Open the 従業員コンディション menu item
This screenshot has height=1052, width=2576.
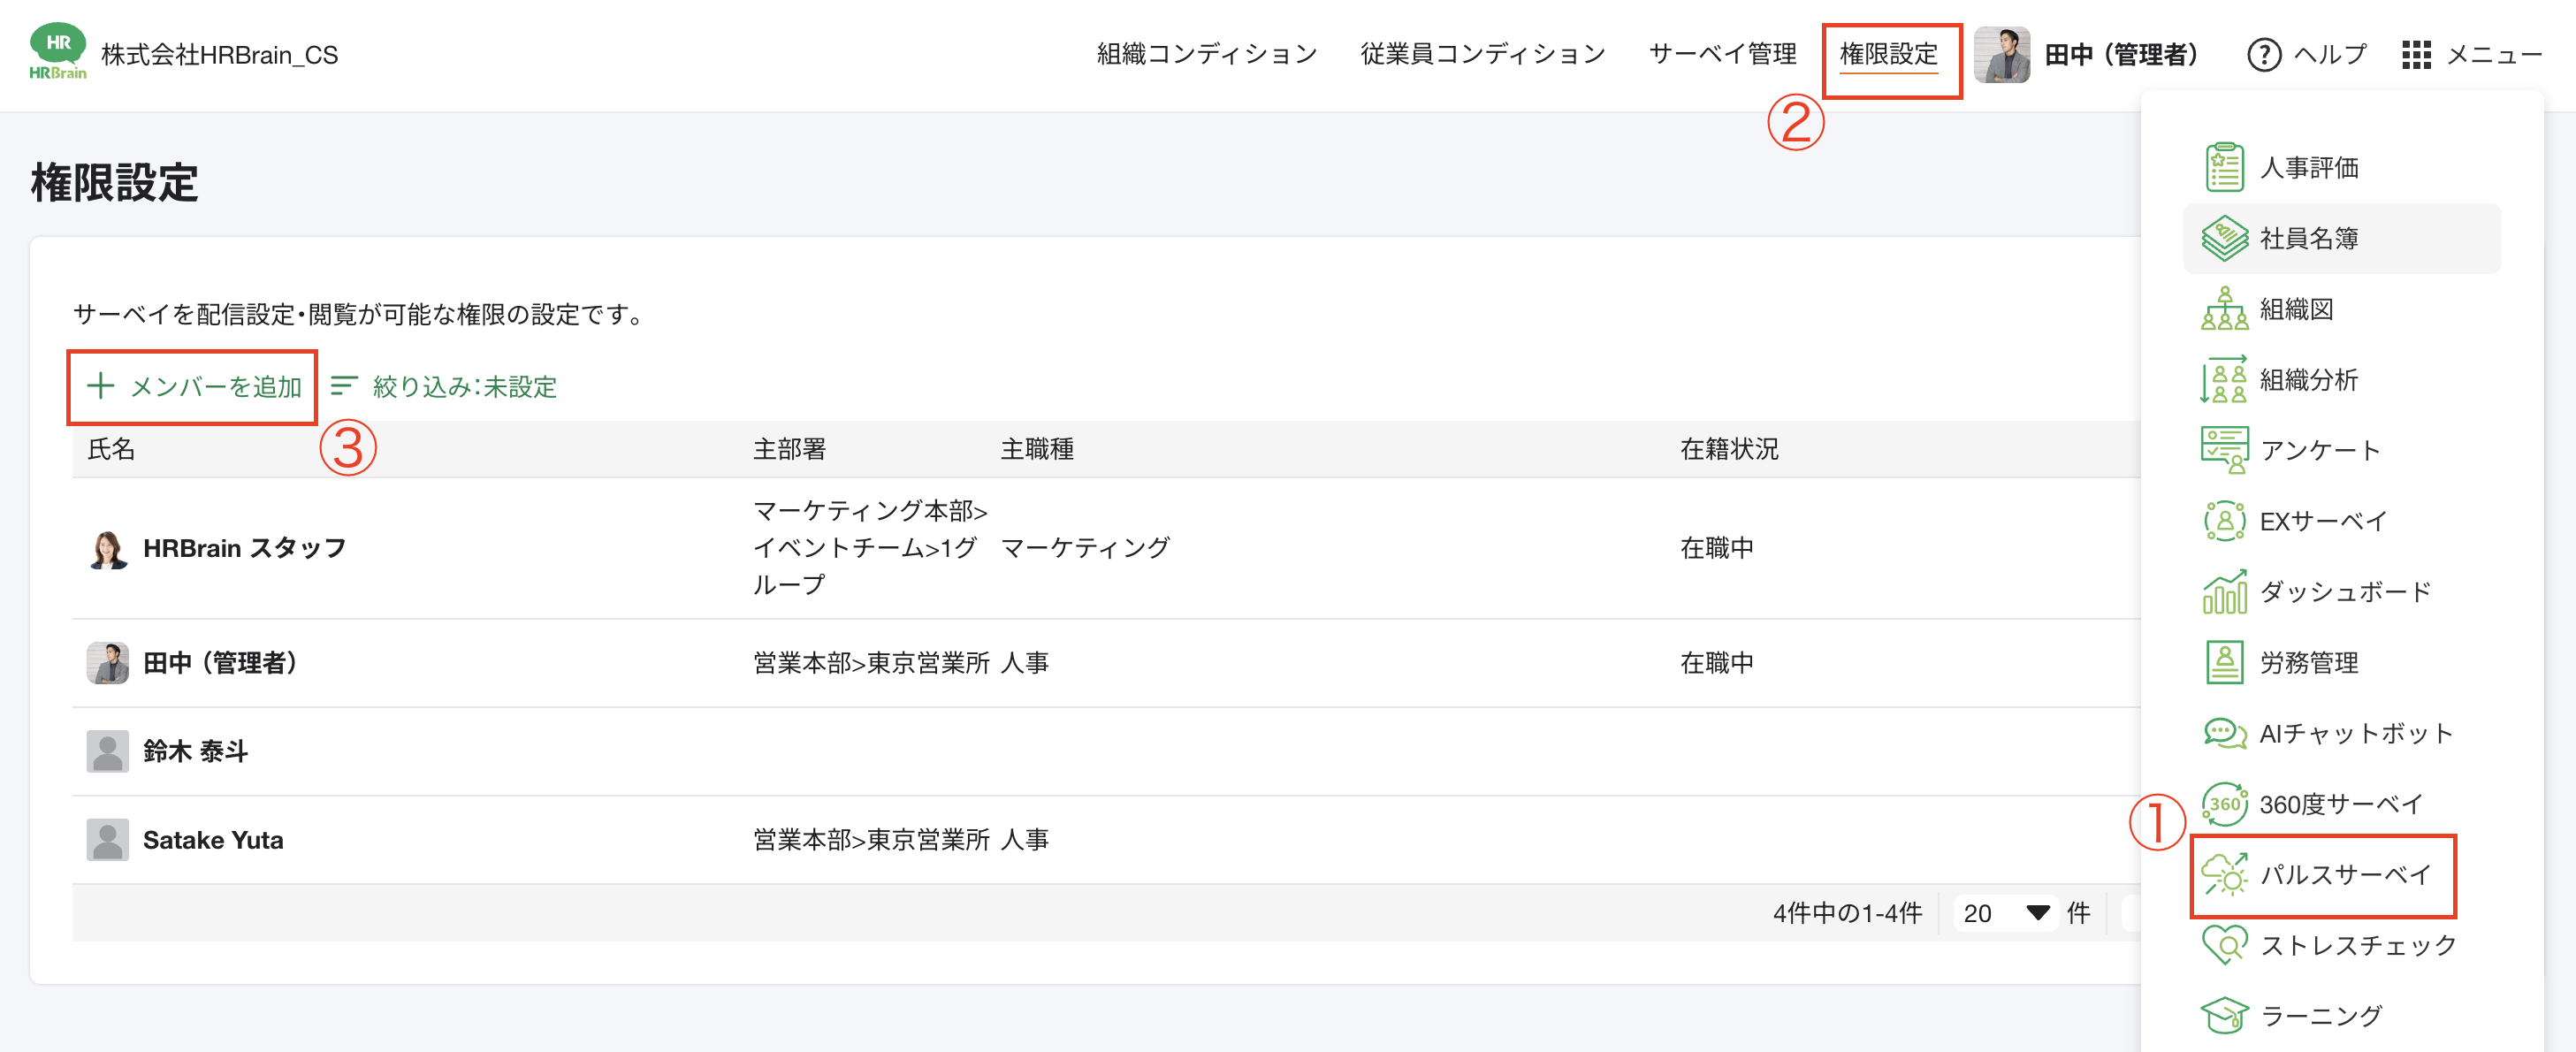[x=1482, y=55]
